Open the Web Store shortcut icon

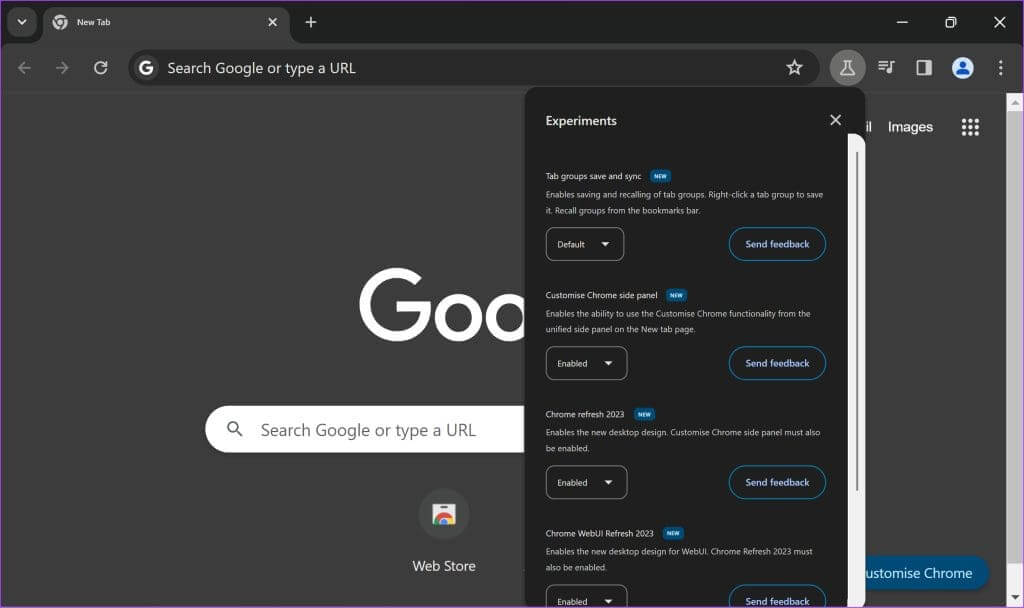pos(443,515)
